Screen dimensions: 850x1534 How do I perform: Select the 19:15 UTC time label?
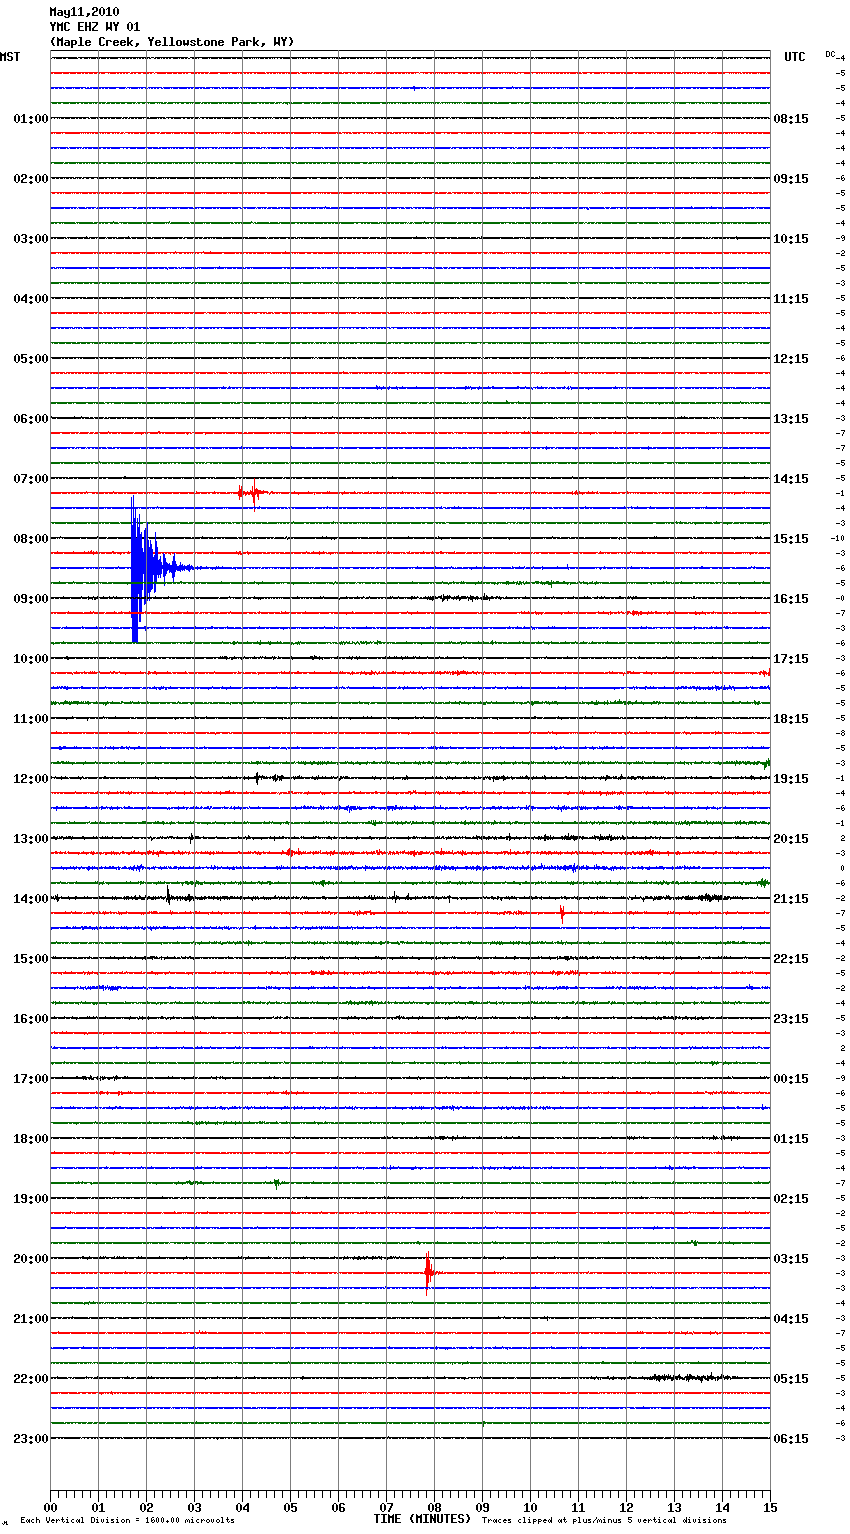pos(791,779)
